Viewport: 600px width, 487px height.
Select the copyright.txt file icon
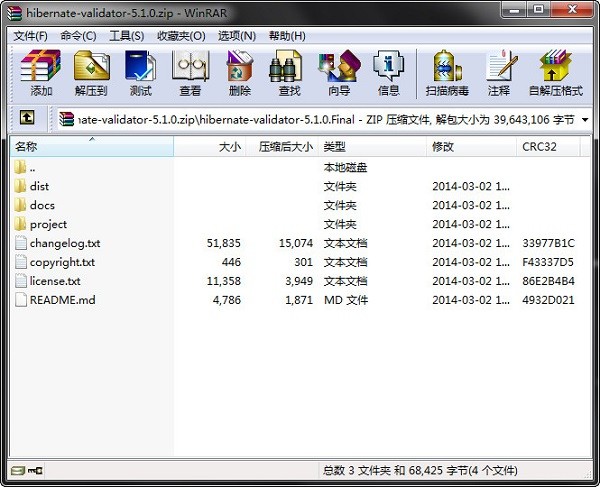tap(21, 262)
